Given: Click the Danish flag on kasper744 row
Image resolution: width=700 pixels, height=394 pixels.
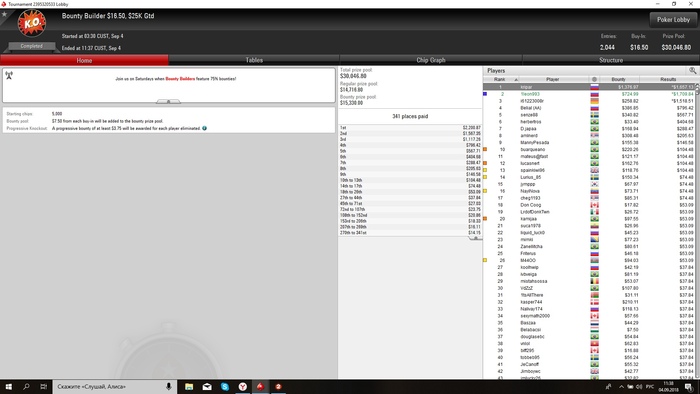Looking at the screenshot, I should pyautogui.click(x=594, y=302).
